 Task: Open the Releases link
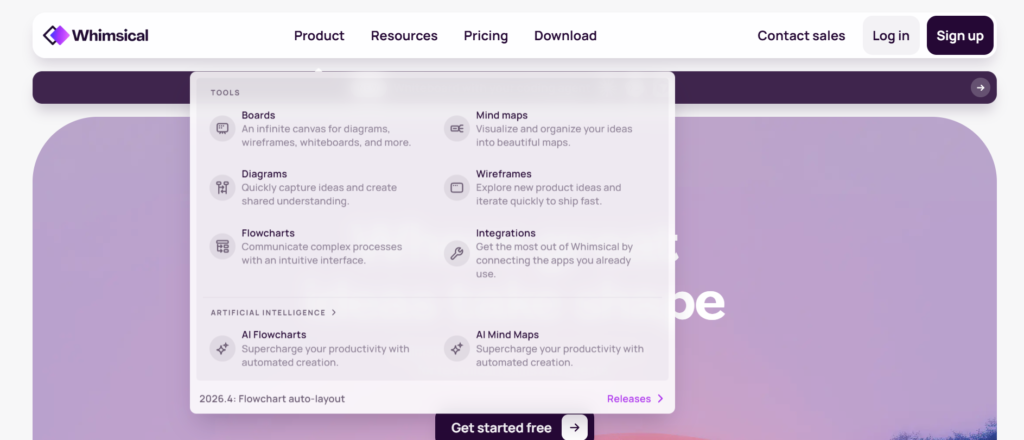[x=635, y=399]
